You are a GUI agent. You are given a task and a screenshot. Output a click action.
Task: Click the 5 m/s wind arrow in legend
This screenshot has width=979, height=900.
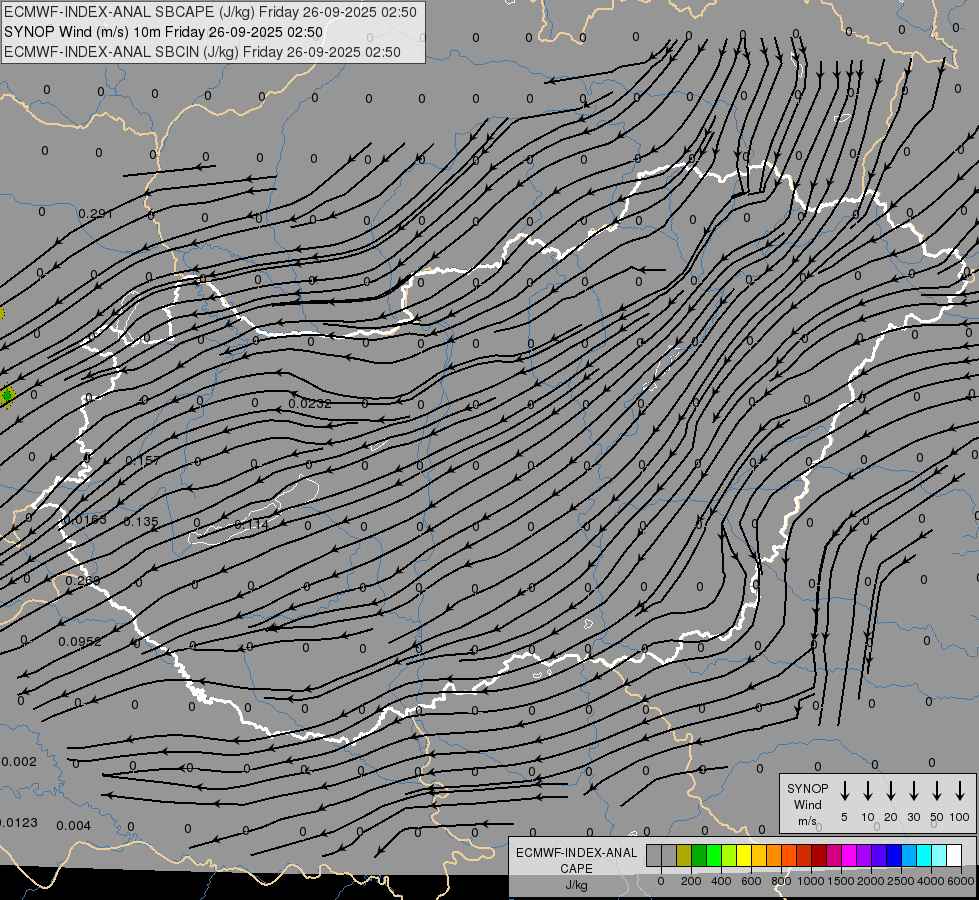click(844, 791)
